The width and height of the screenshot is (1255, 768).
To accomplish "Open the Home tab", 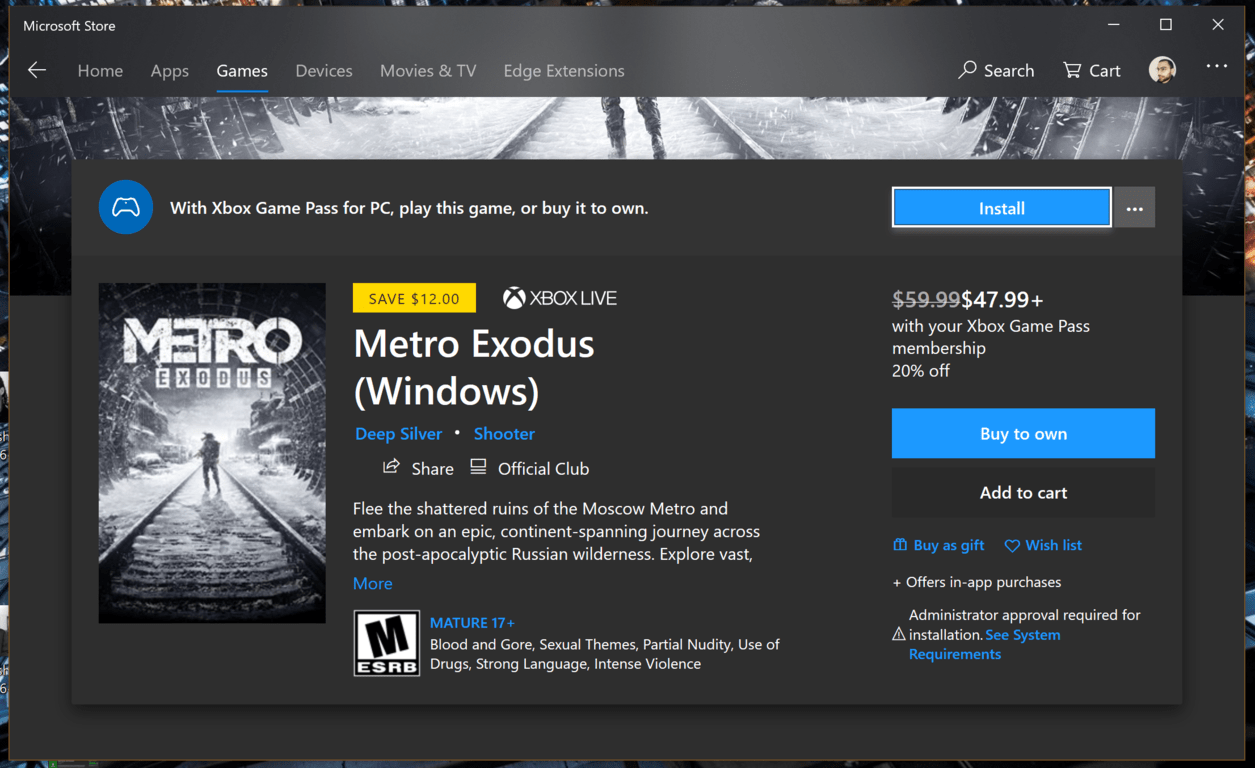I will 100,71.
